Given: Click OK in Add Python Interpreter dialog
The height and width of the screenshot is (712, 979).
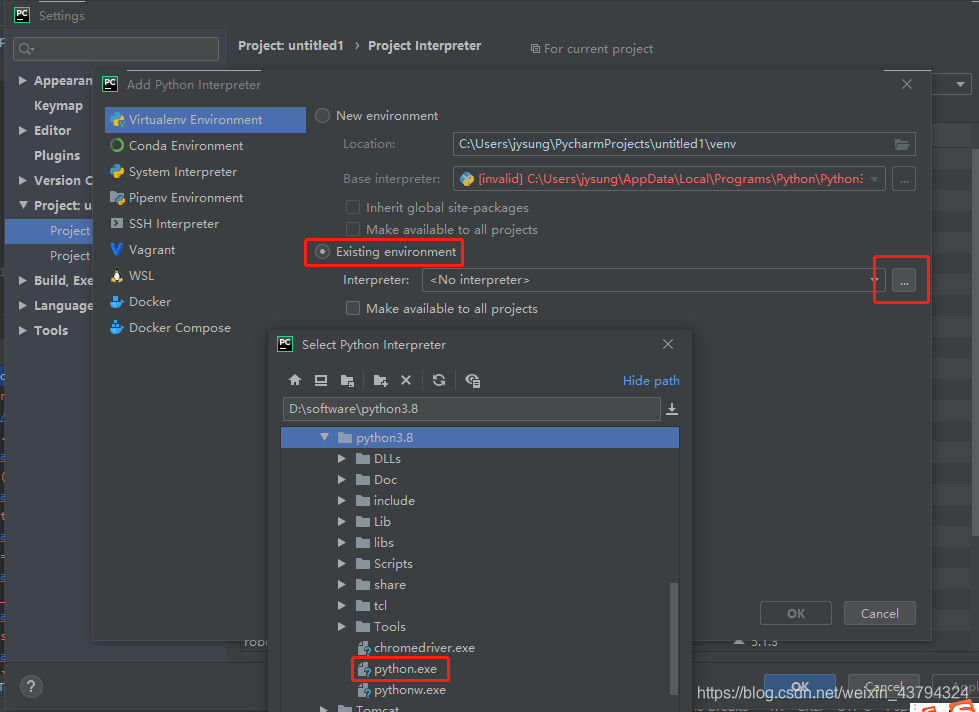Looking at the screenshot, I should pyautogui.click(x=795, y=613).
